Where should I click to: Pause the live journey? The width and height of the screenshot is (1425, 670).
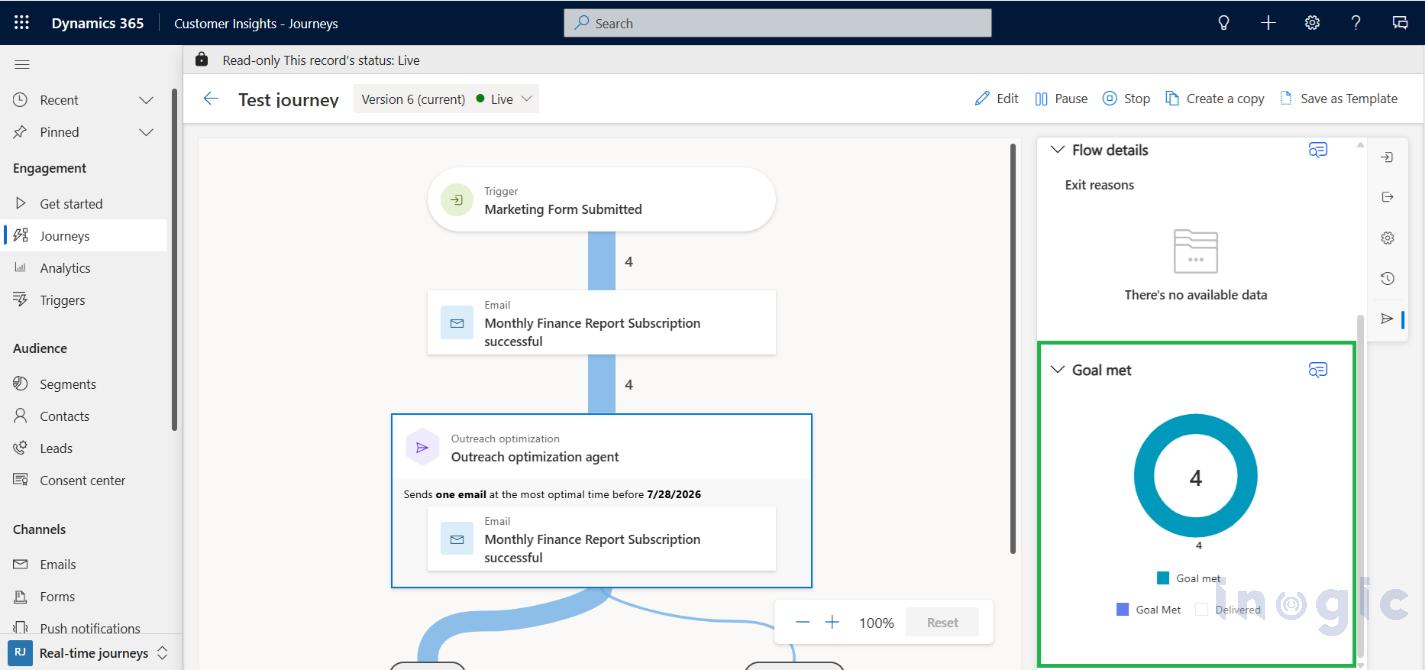pyautogui.click(x=1061, y=98)
